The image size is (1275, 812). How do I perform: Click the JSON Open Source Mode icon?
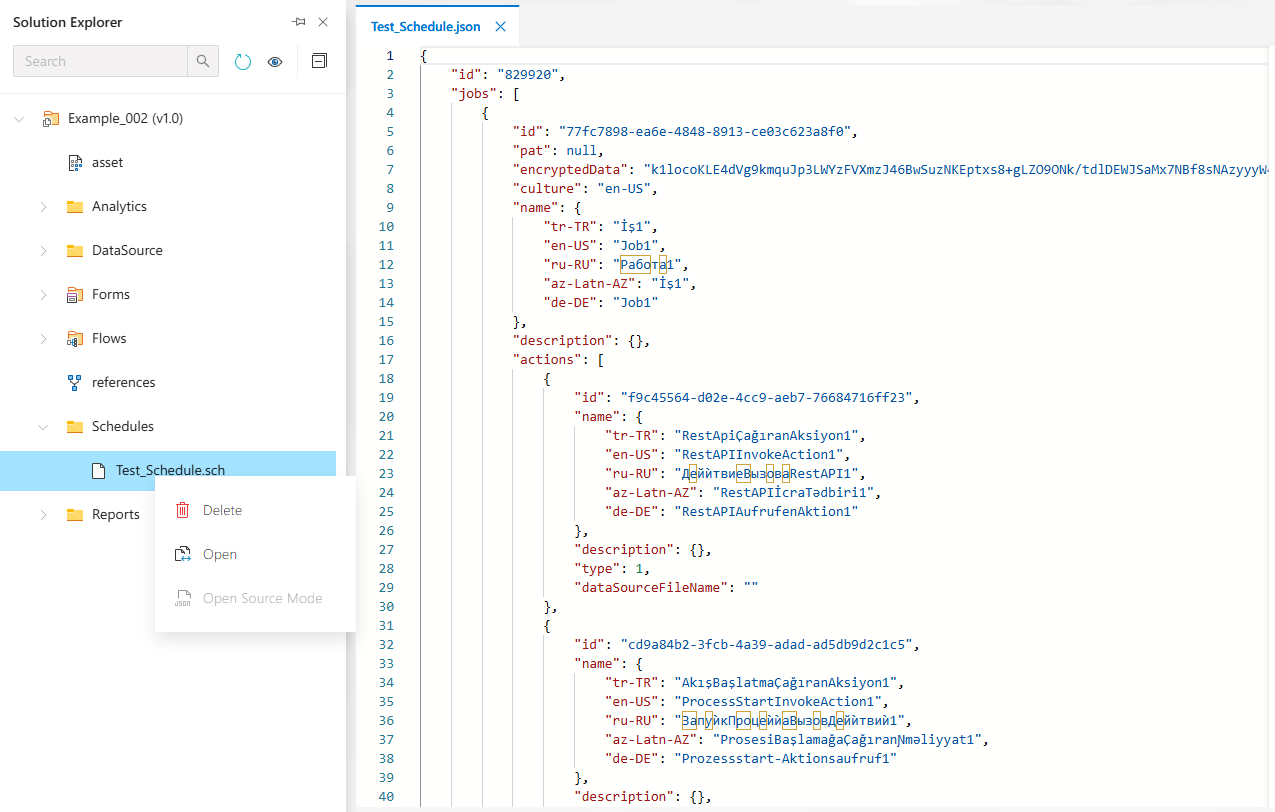[182, 598]
